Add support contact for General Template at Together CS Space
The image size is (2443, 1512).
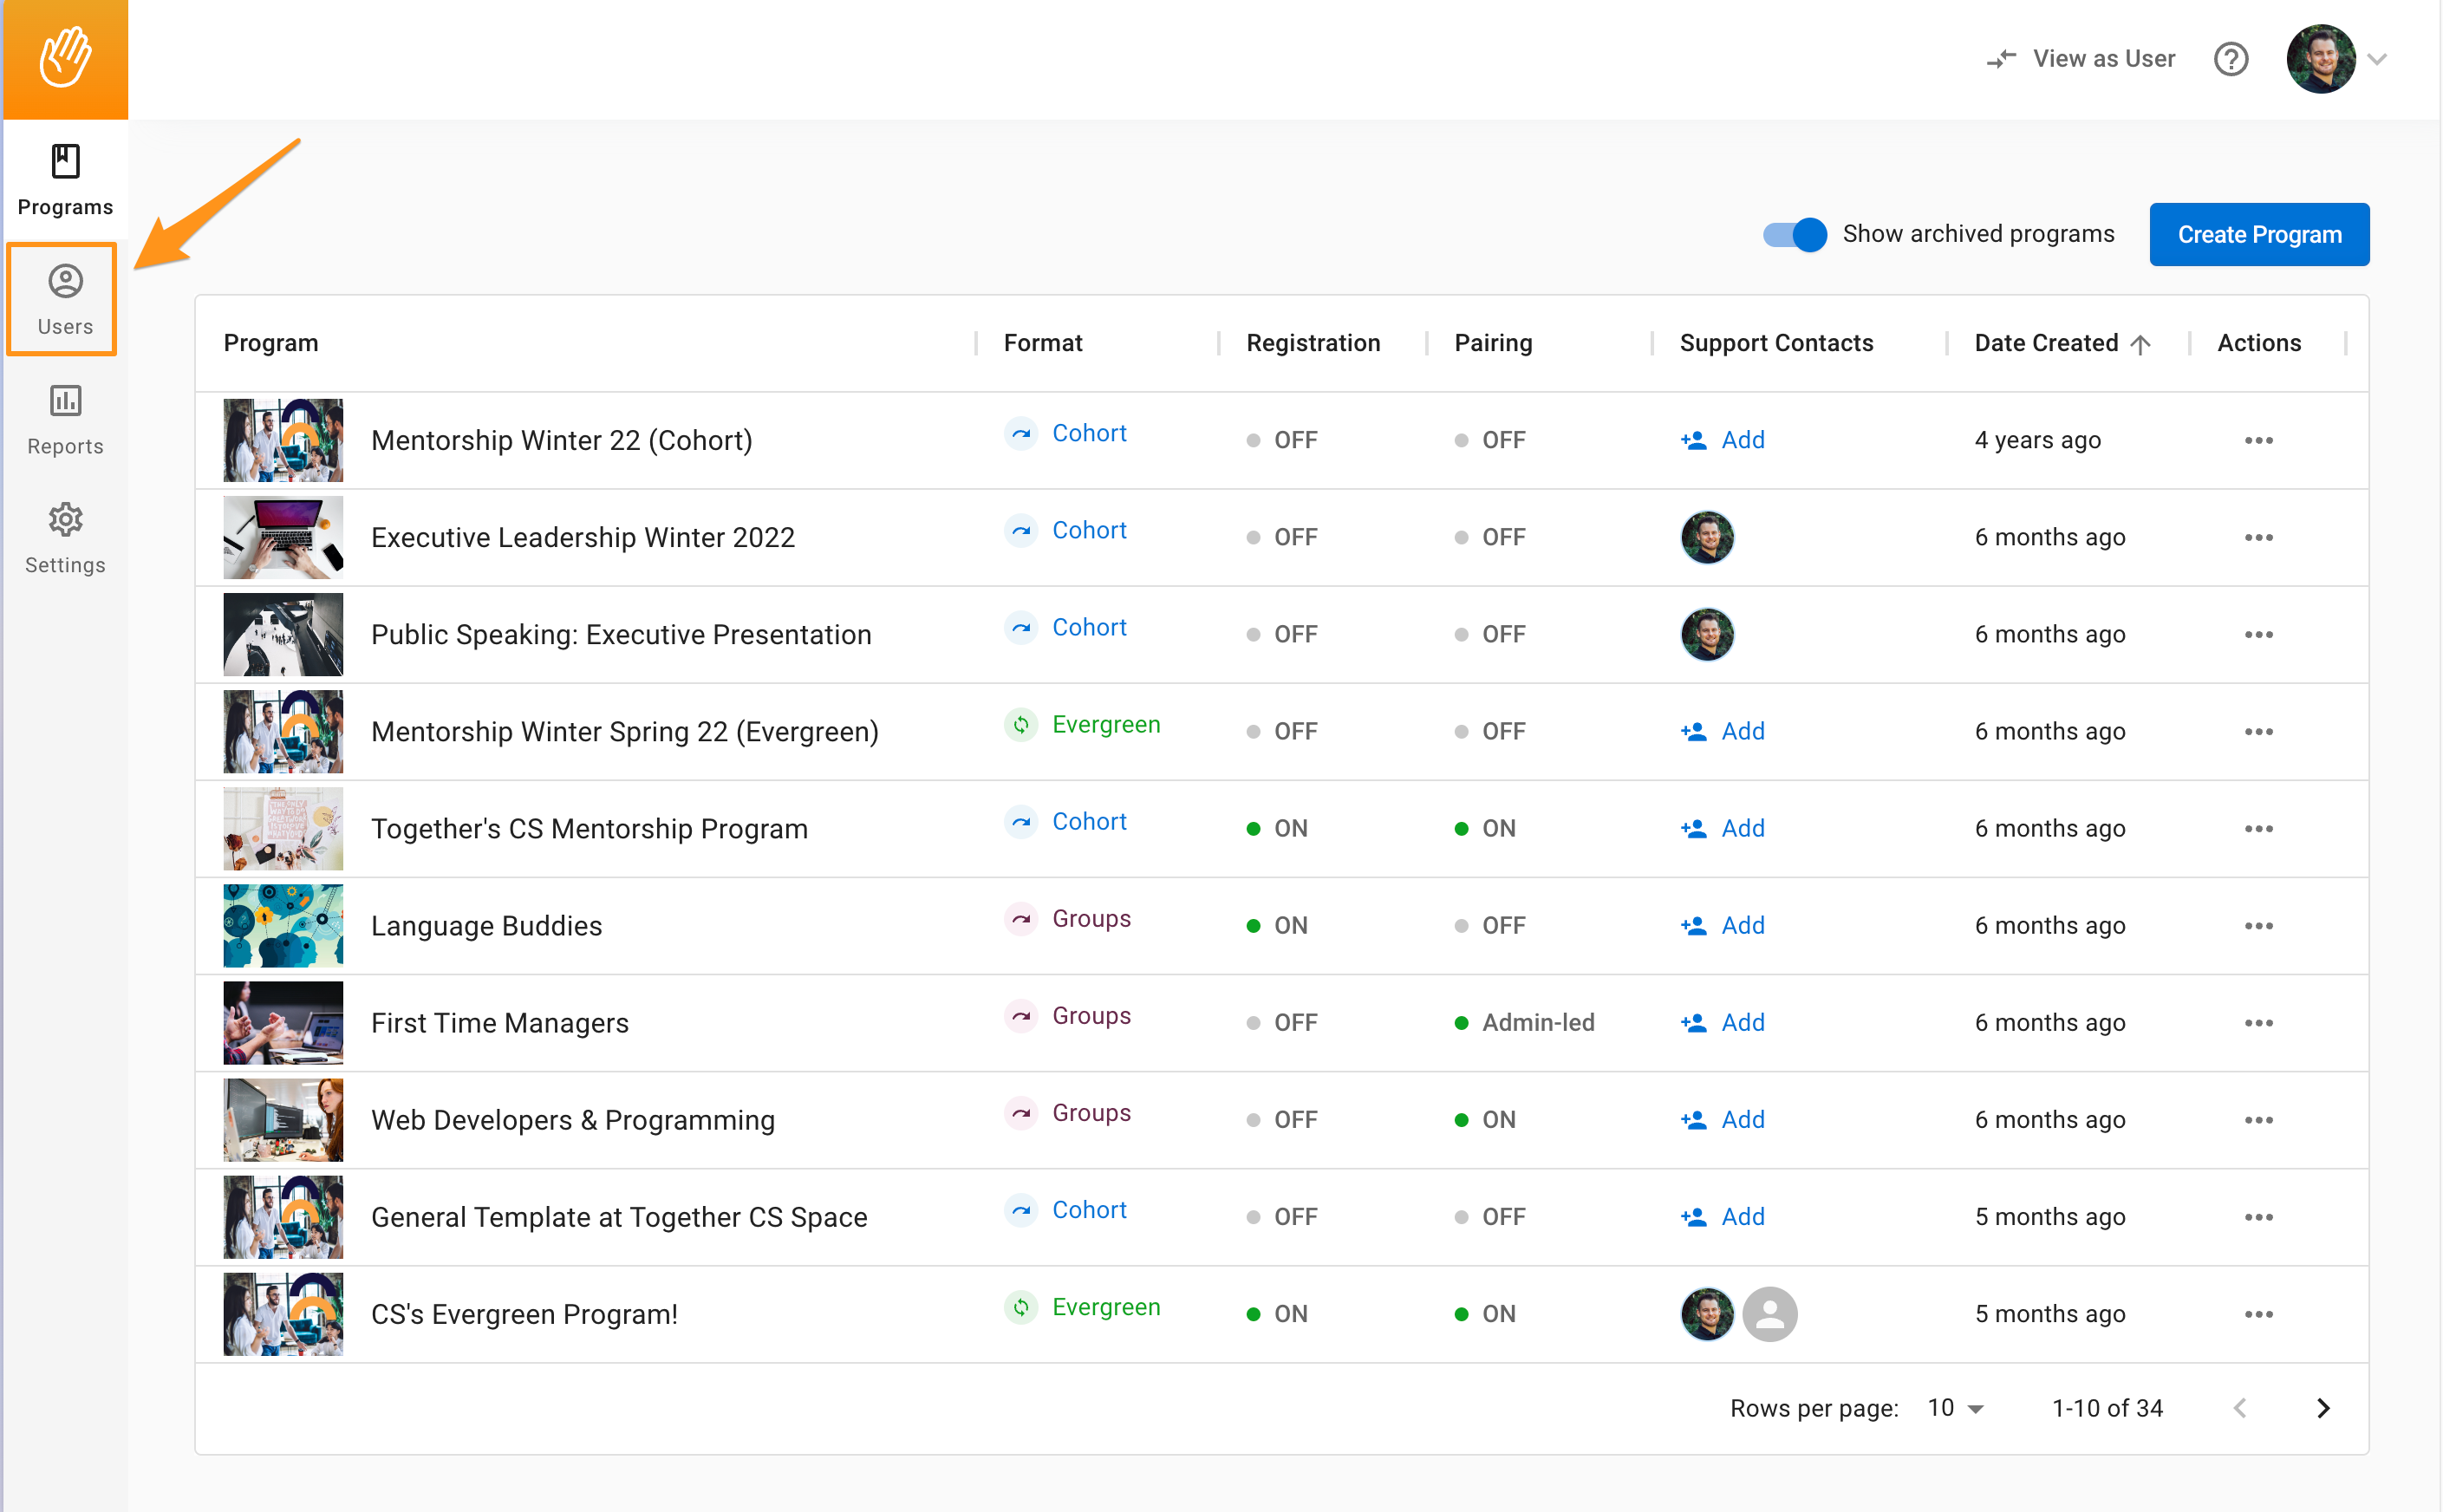point(1723,1216)
